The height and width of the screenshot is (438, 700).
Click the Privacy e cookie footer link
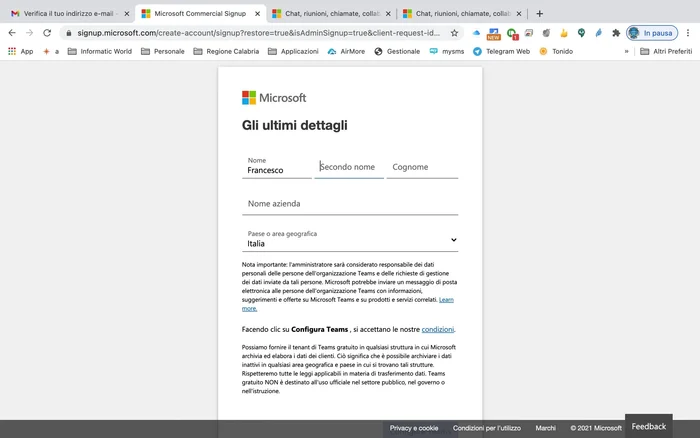coord(414,428)
